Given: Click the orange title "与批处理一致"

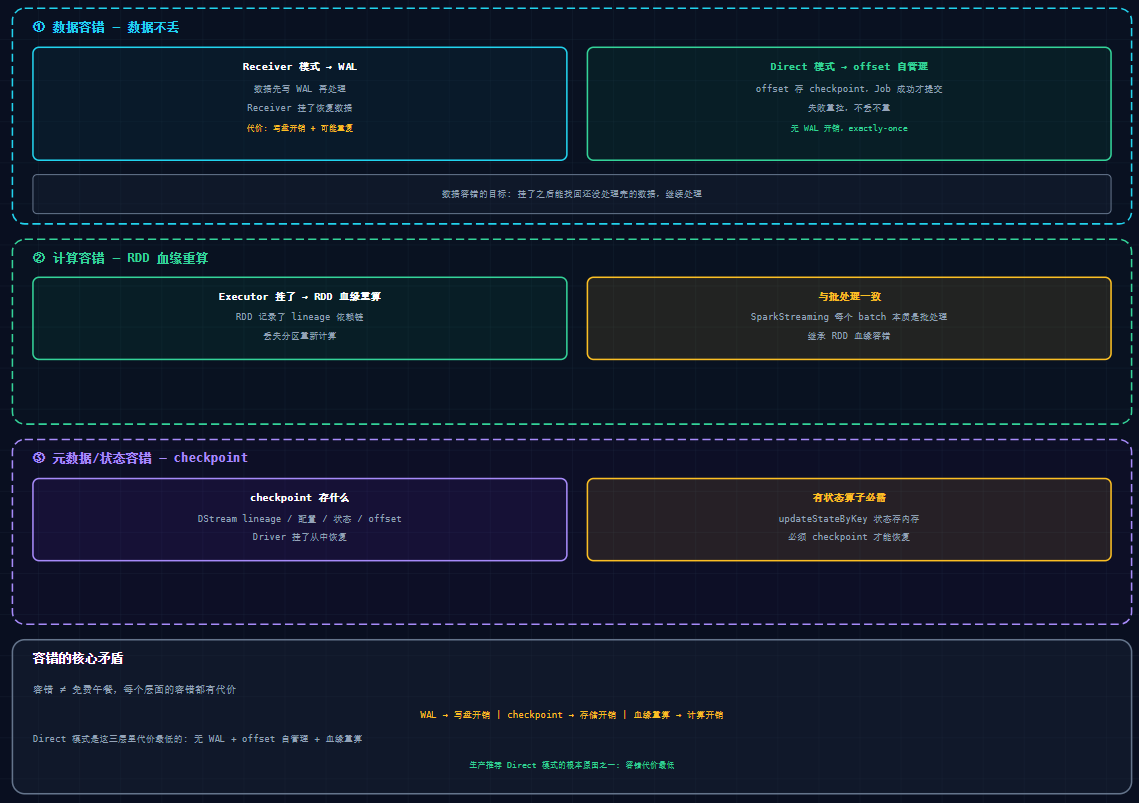Looking at the screenshot, I should point(848,296).
